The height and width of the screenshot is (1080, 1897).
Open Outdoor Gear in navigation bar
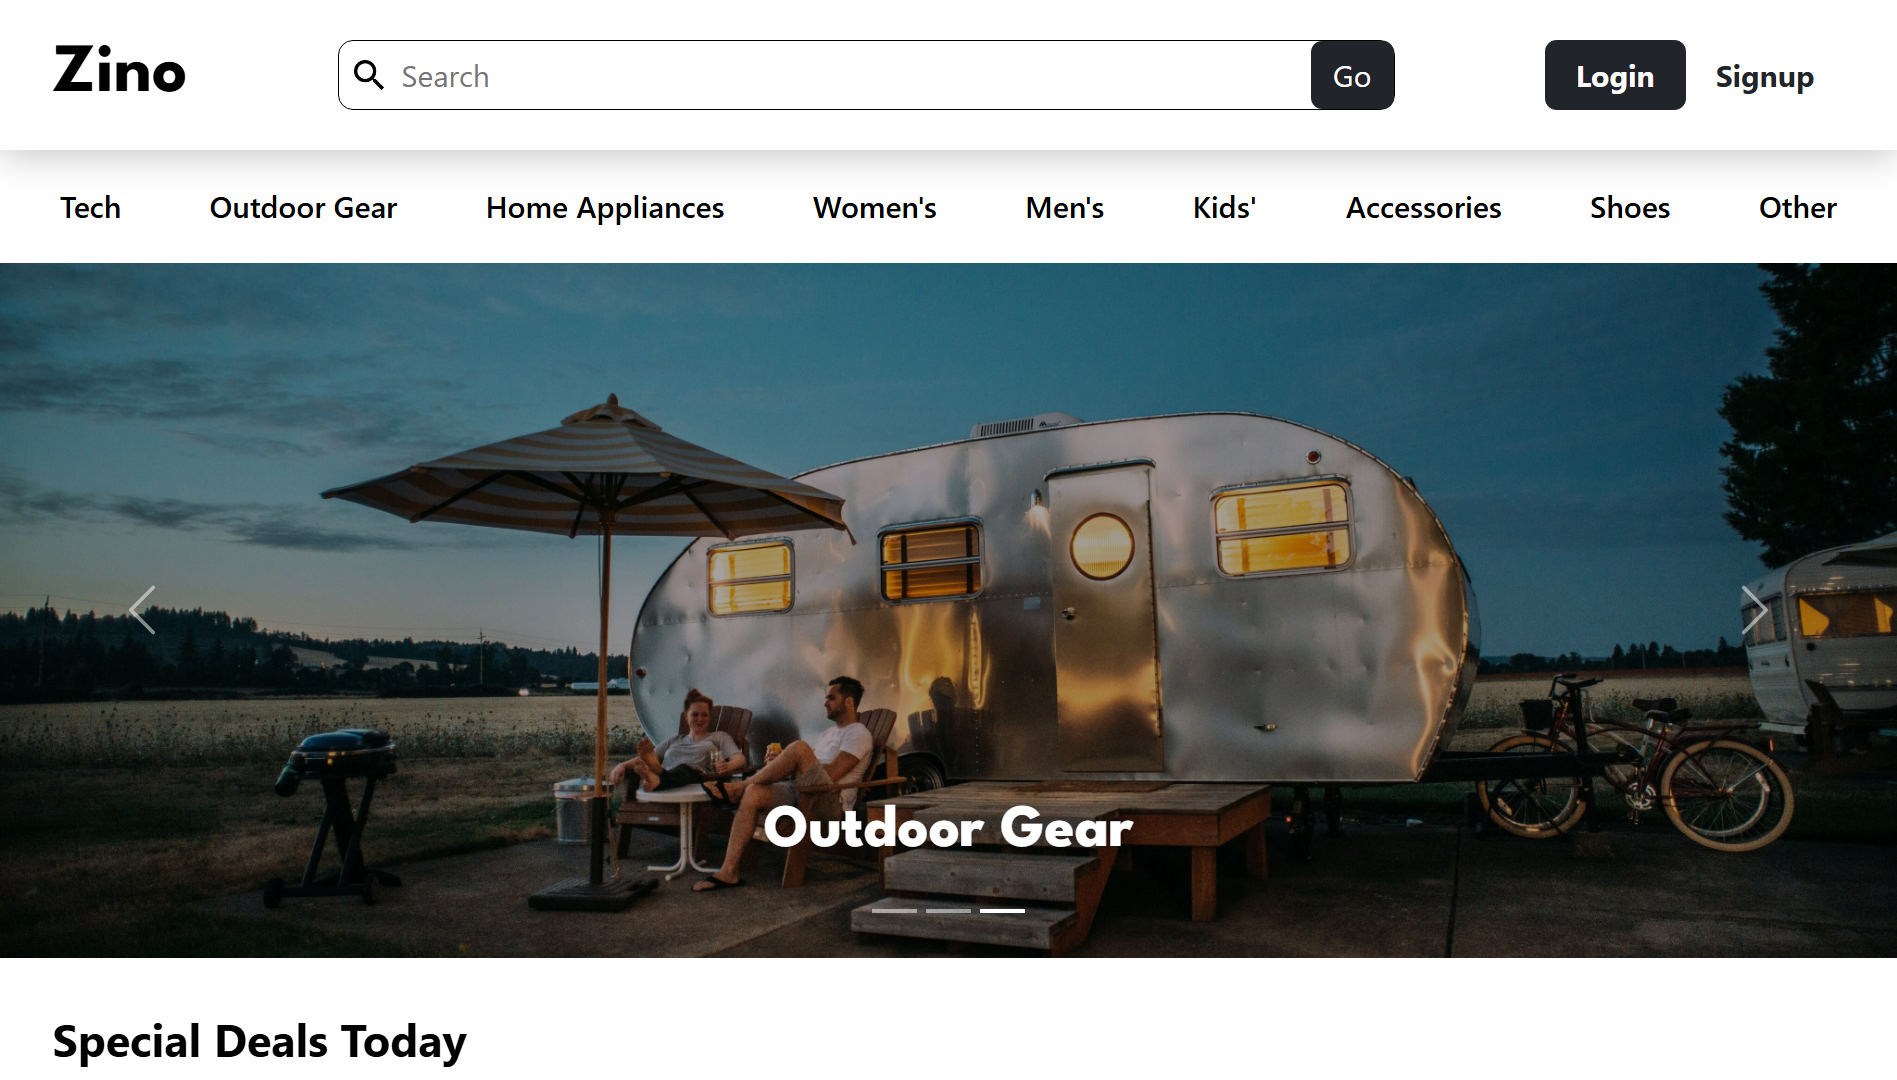pyautogui.click(x=303, y=207)
